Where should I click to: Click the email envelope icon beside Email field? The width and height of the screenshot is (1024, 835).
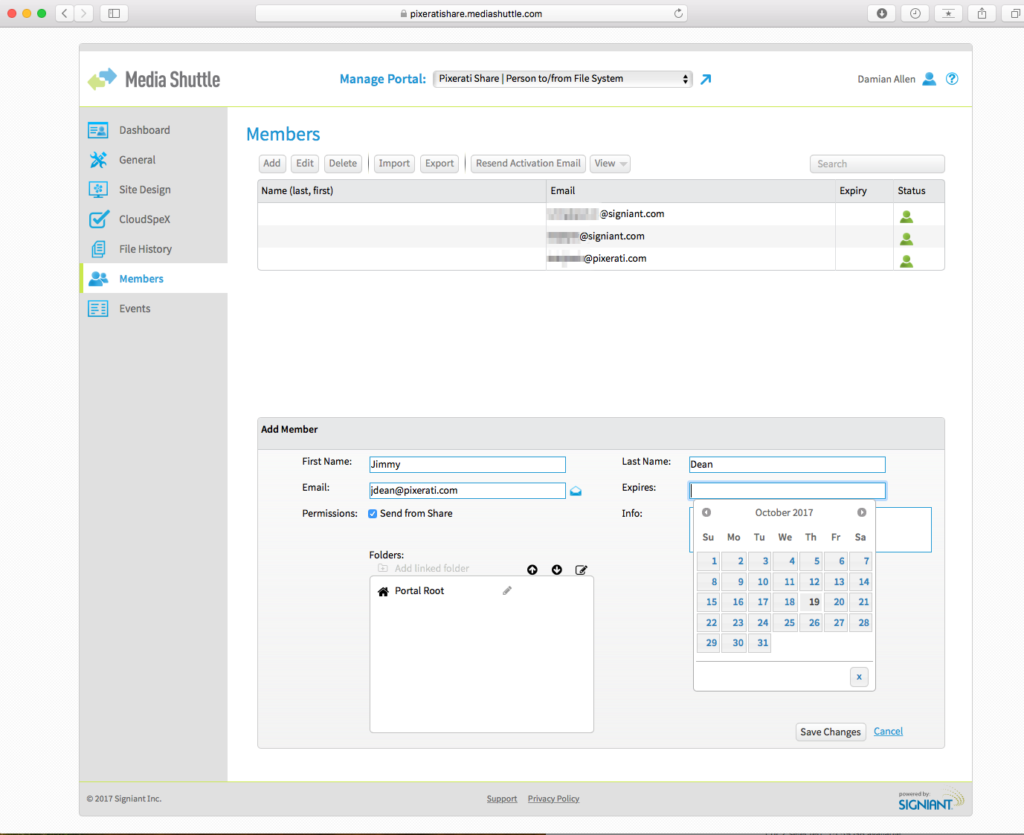pyautogui.click(x=576, y=491)
